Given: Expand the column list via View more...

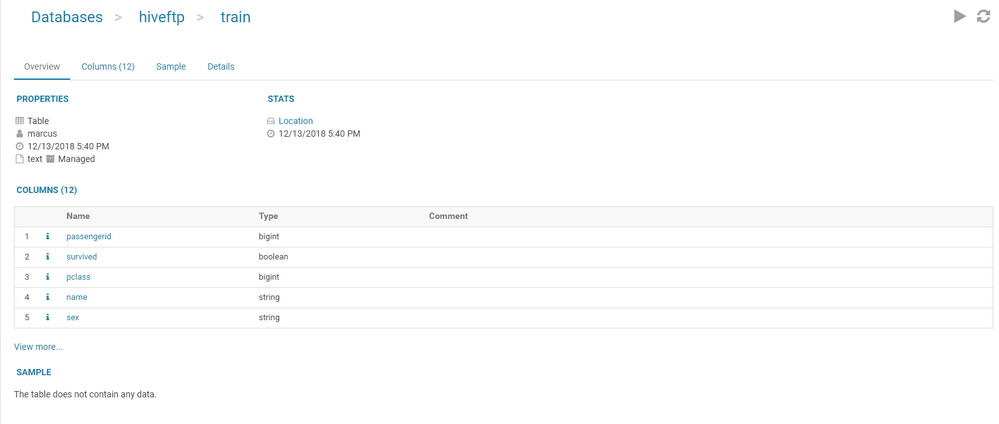Looking at the screenshot, I should 38,347.
